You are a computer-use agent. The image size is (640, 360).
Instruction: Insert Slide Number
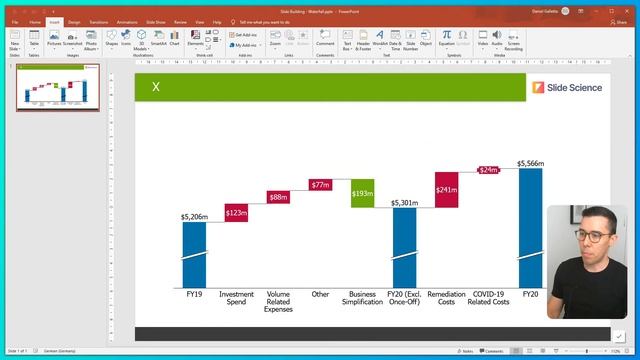410,40
